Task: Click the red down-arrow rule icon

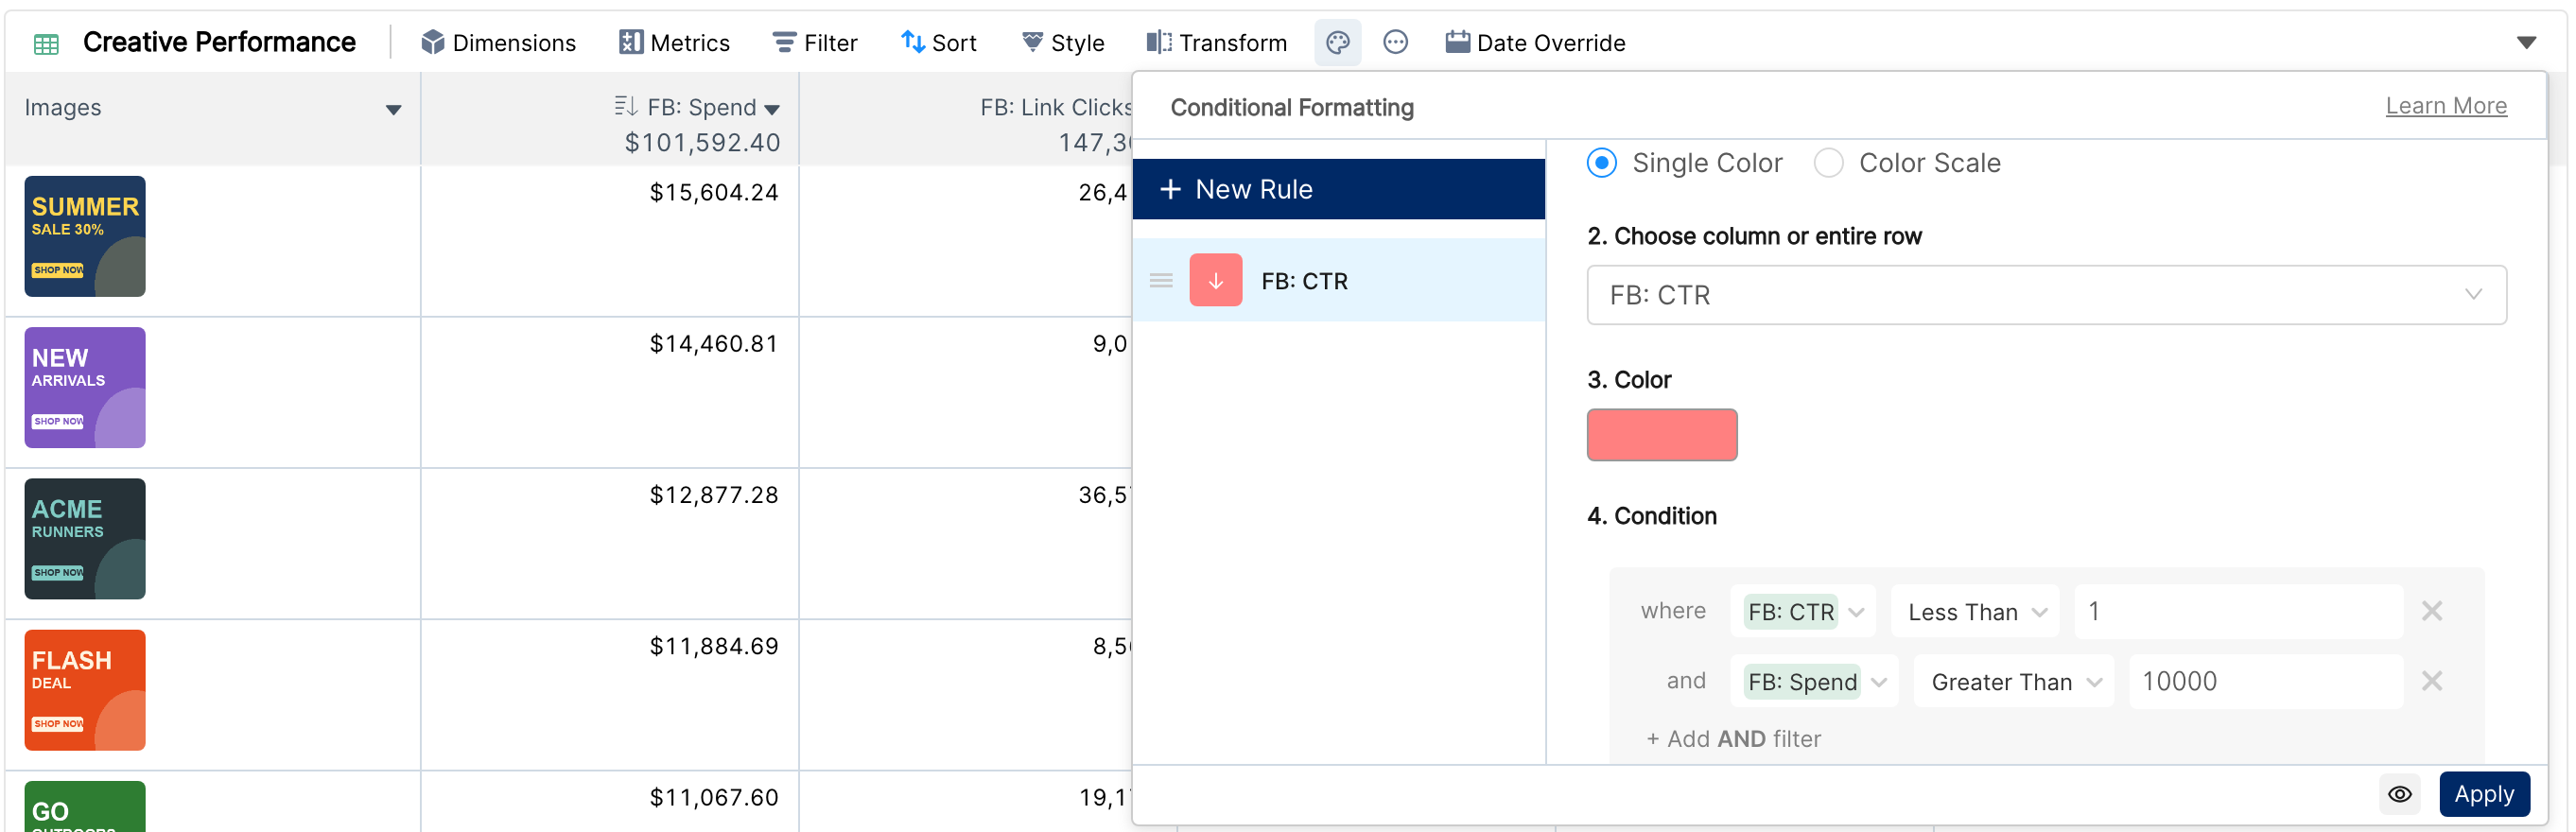Action: tap(1215, 280)
